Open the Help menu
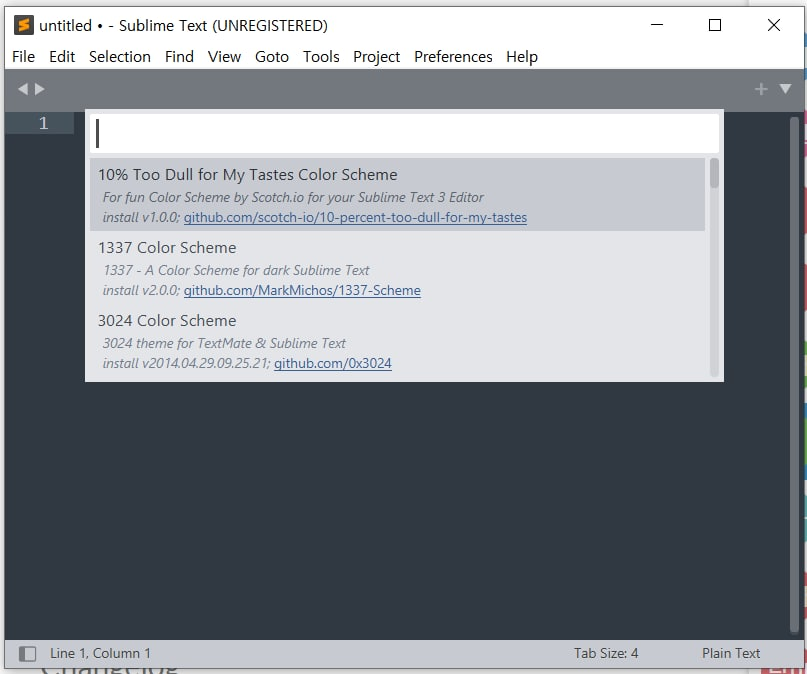 pyautogui.click(x=522, y=57)
